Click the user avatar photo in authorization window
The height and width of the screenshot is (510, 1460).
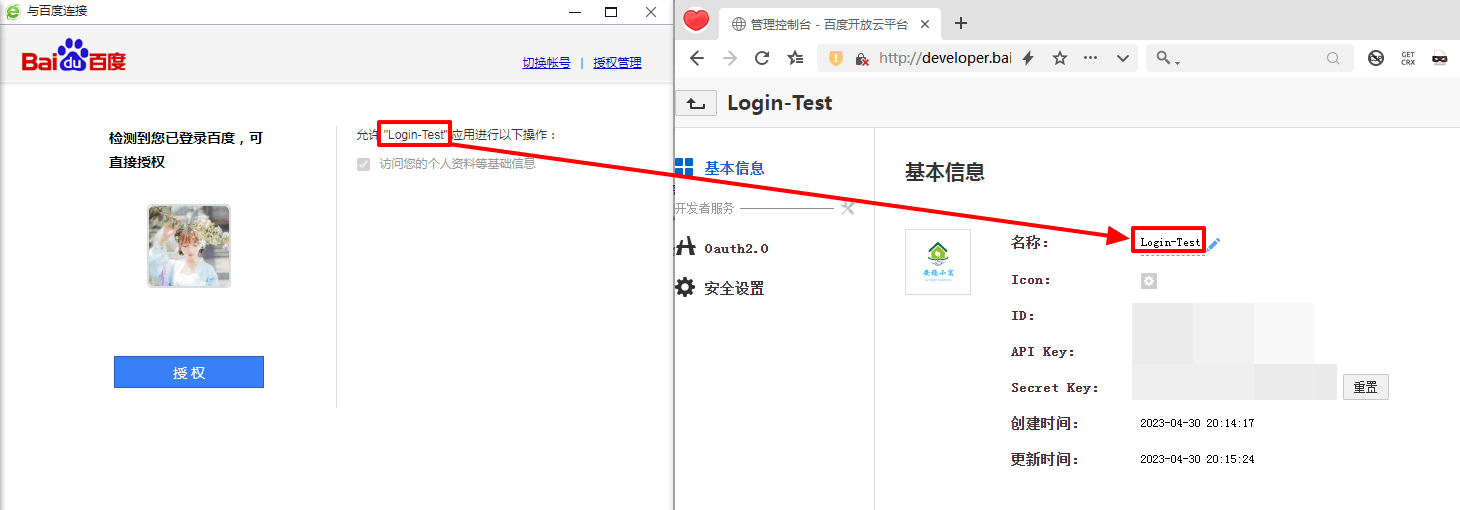[189, 246]
